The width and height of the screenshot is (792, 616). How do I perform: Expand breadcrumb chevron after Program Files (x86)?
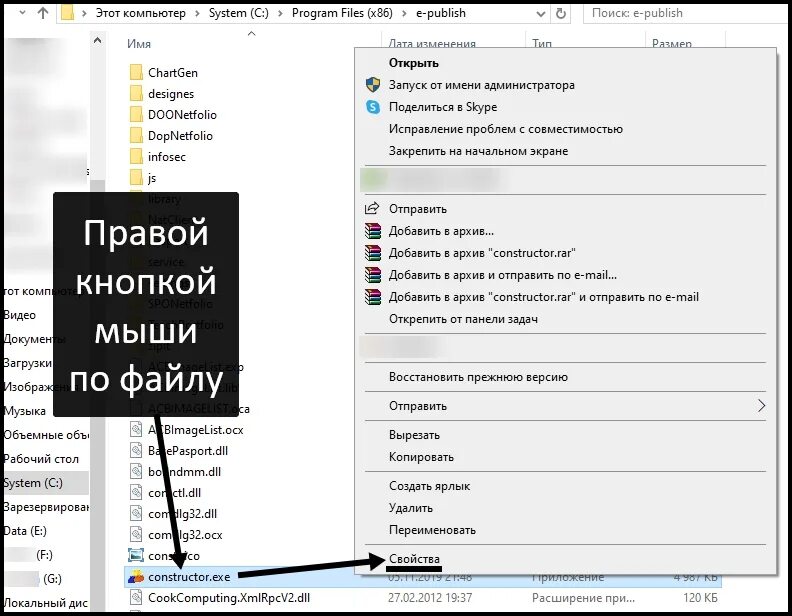coord(404,14)
